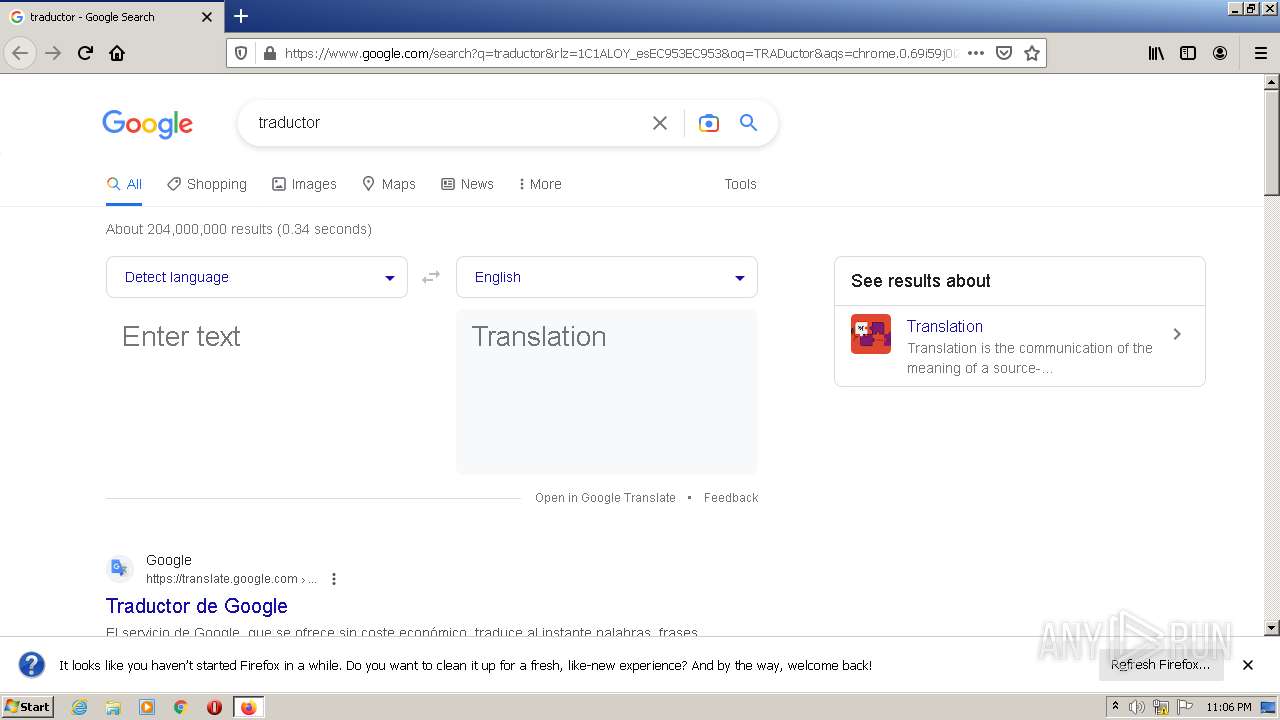This screenshot has height=720, width=1280.
Task: Reload the current page
Action: click(x=85, y=53)
